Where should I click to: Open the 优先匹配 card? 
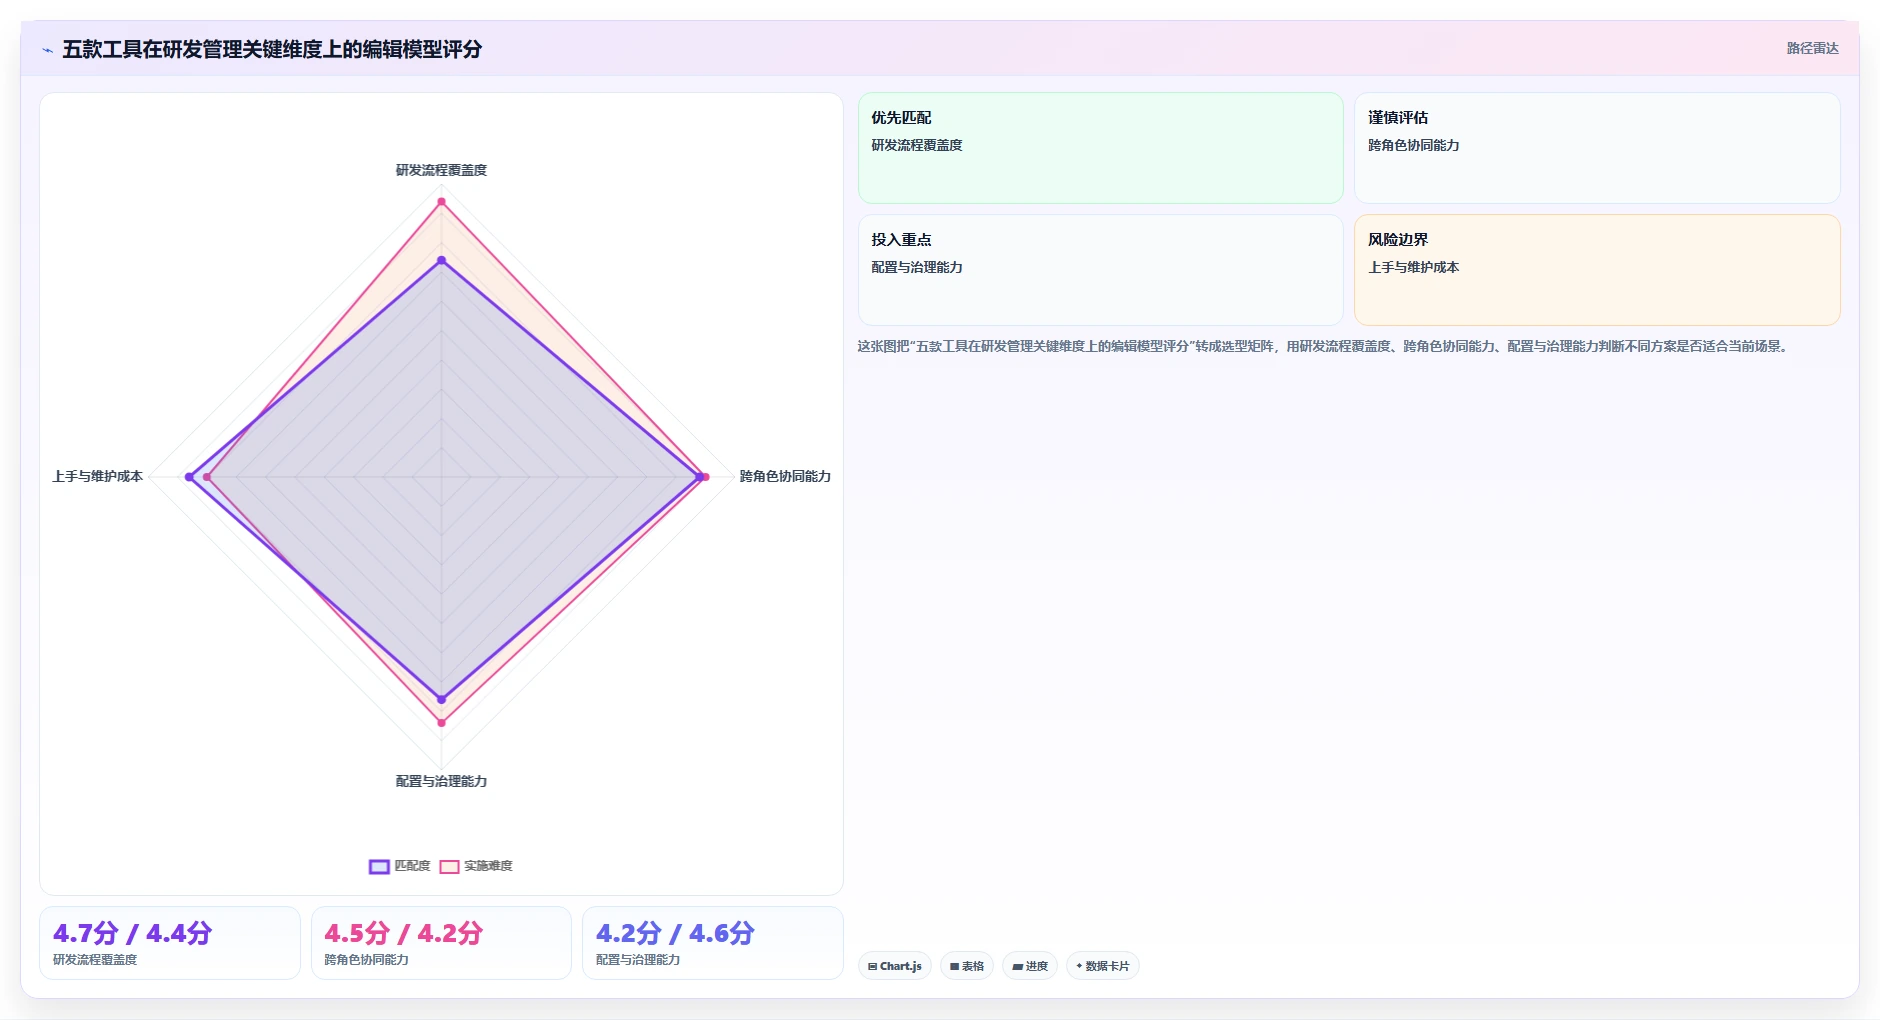1100,148
